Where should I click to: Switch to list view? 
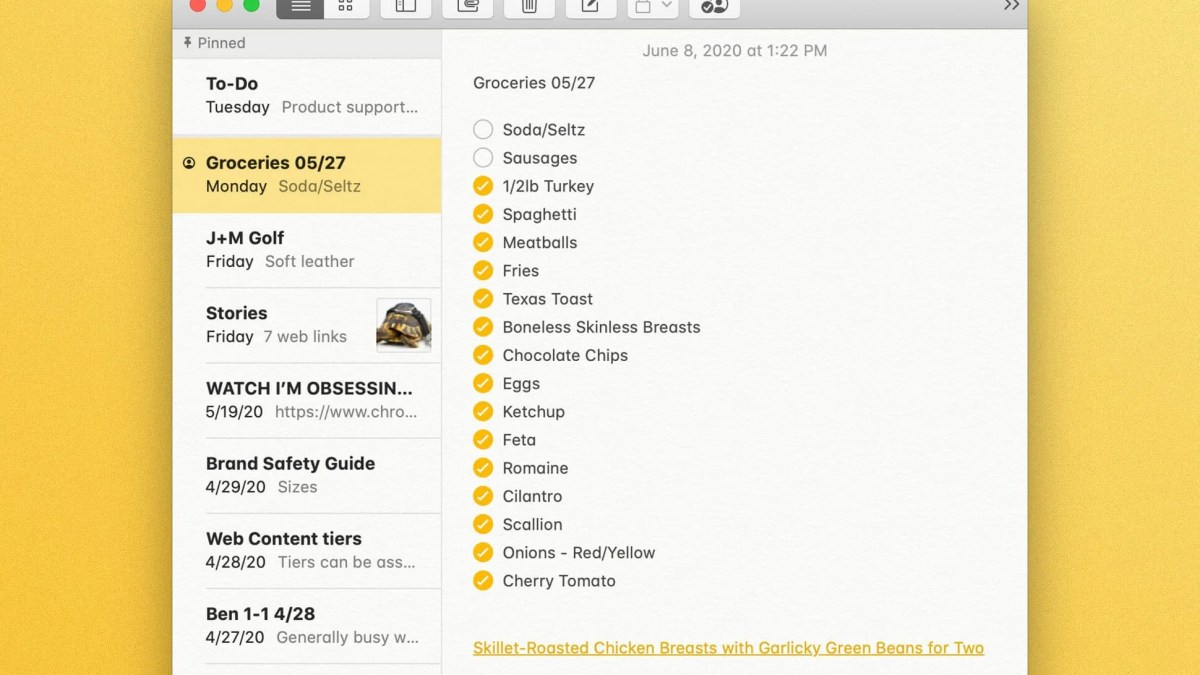point(300,7)
